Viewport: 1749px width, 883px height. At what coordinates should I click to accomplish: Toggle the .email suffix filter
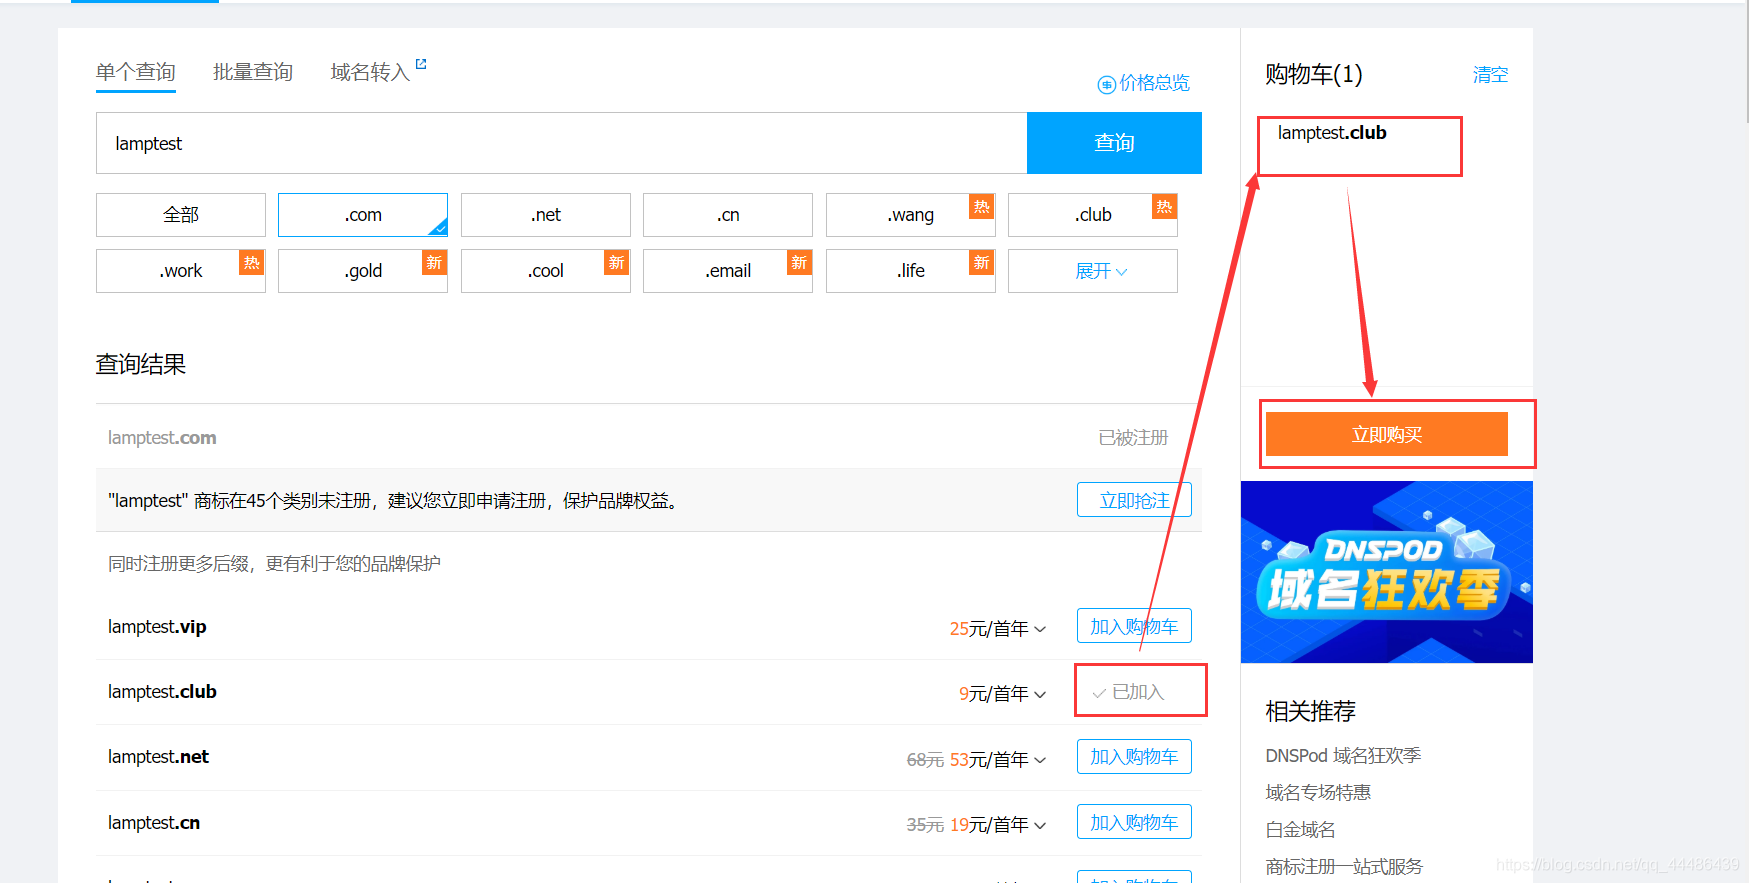point(728,271)
